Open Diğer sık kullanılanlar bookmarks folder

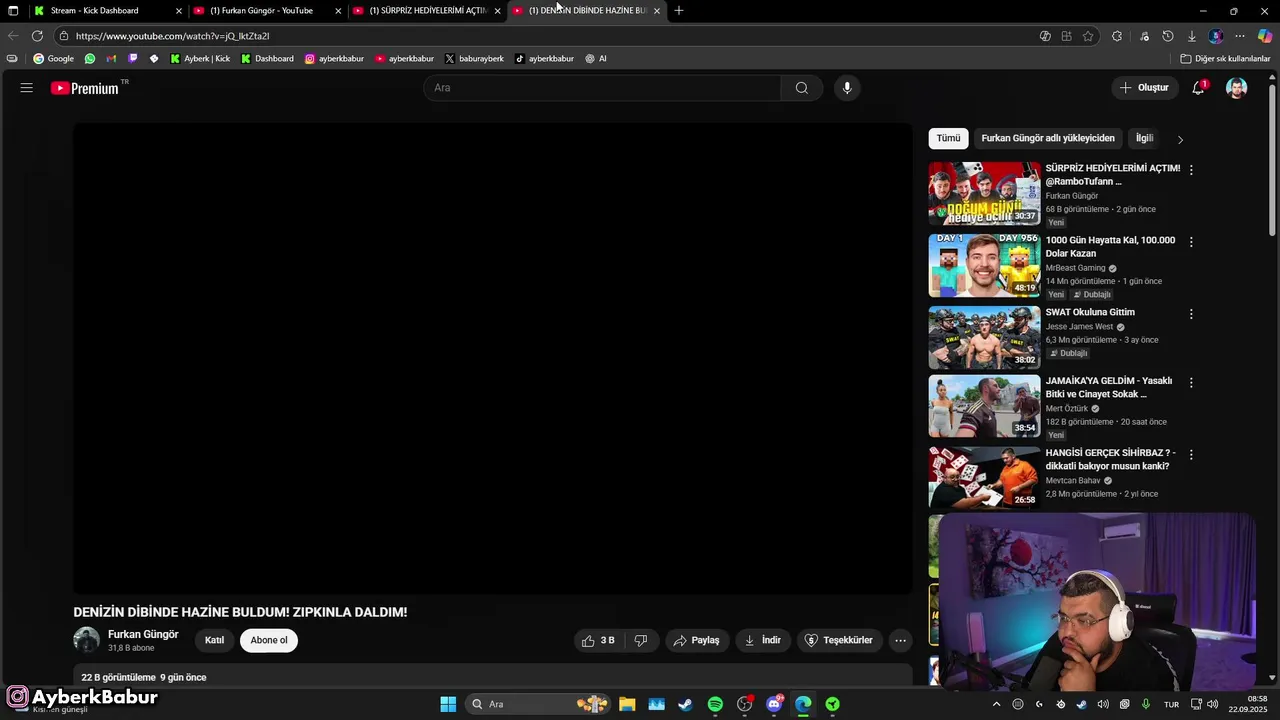1225,59
